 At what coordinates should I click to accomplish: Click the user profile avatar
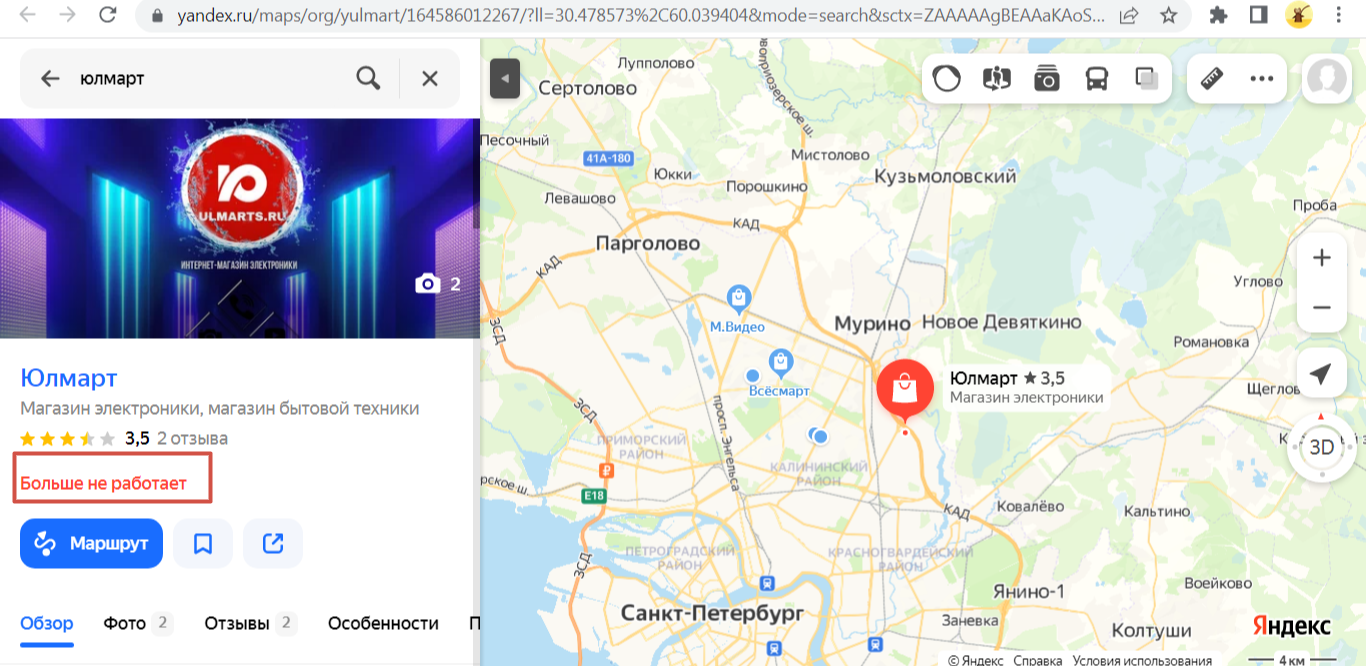click(x=1327, y=78)
